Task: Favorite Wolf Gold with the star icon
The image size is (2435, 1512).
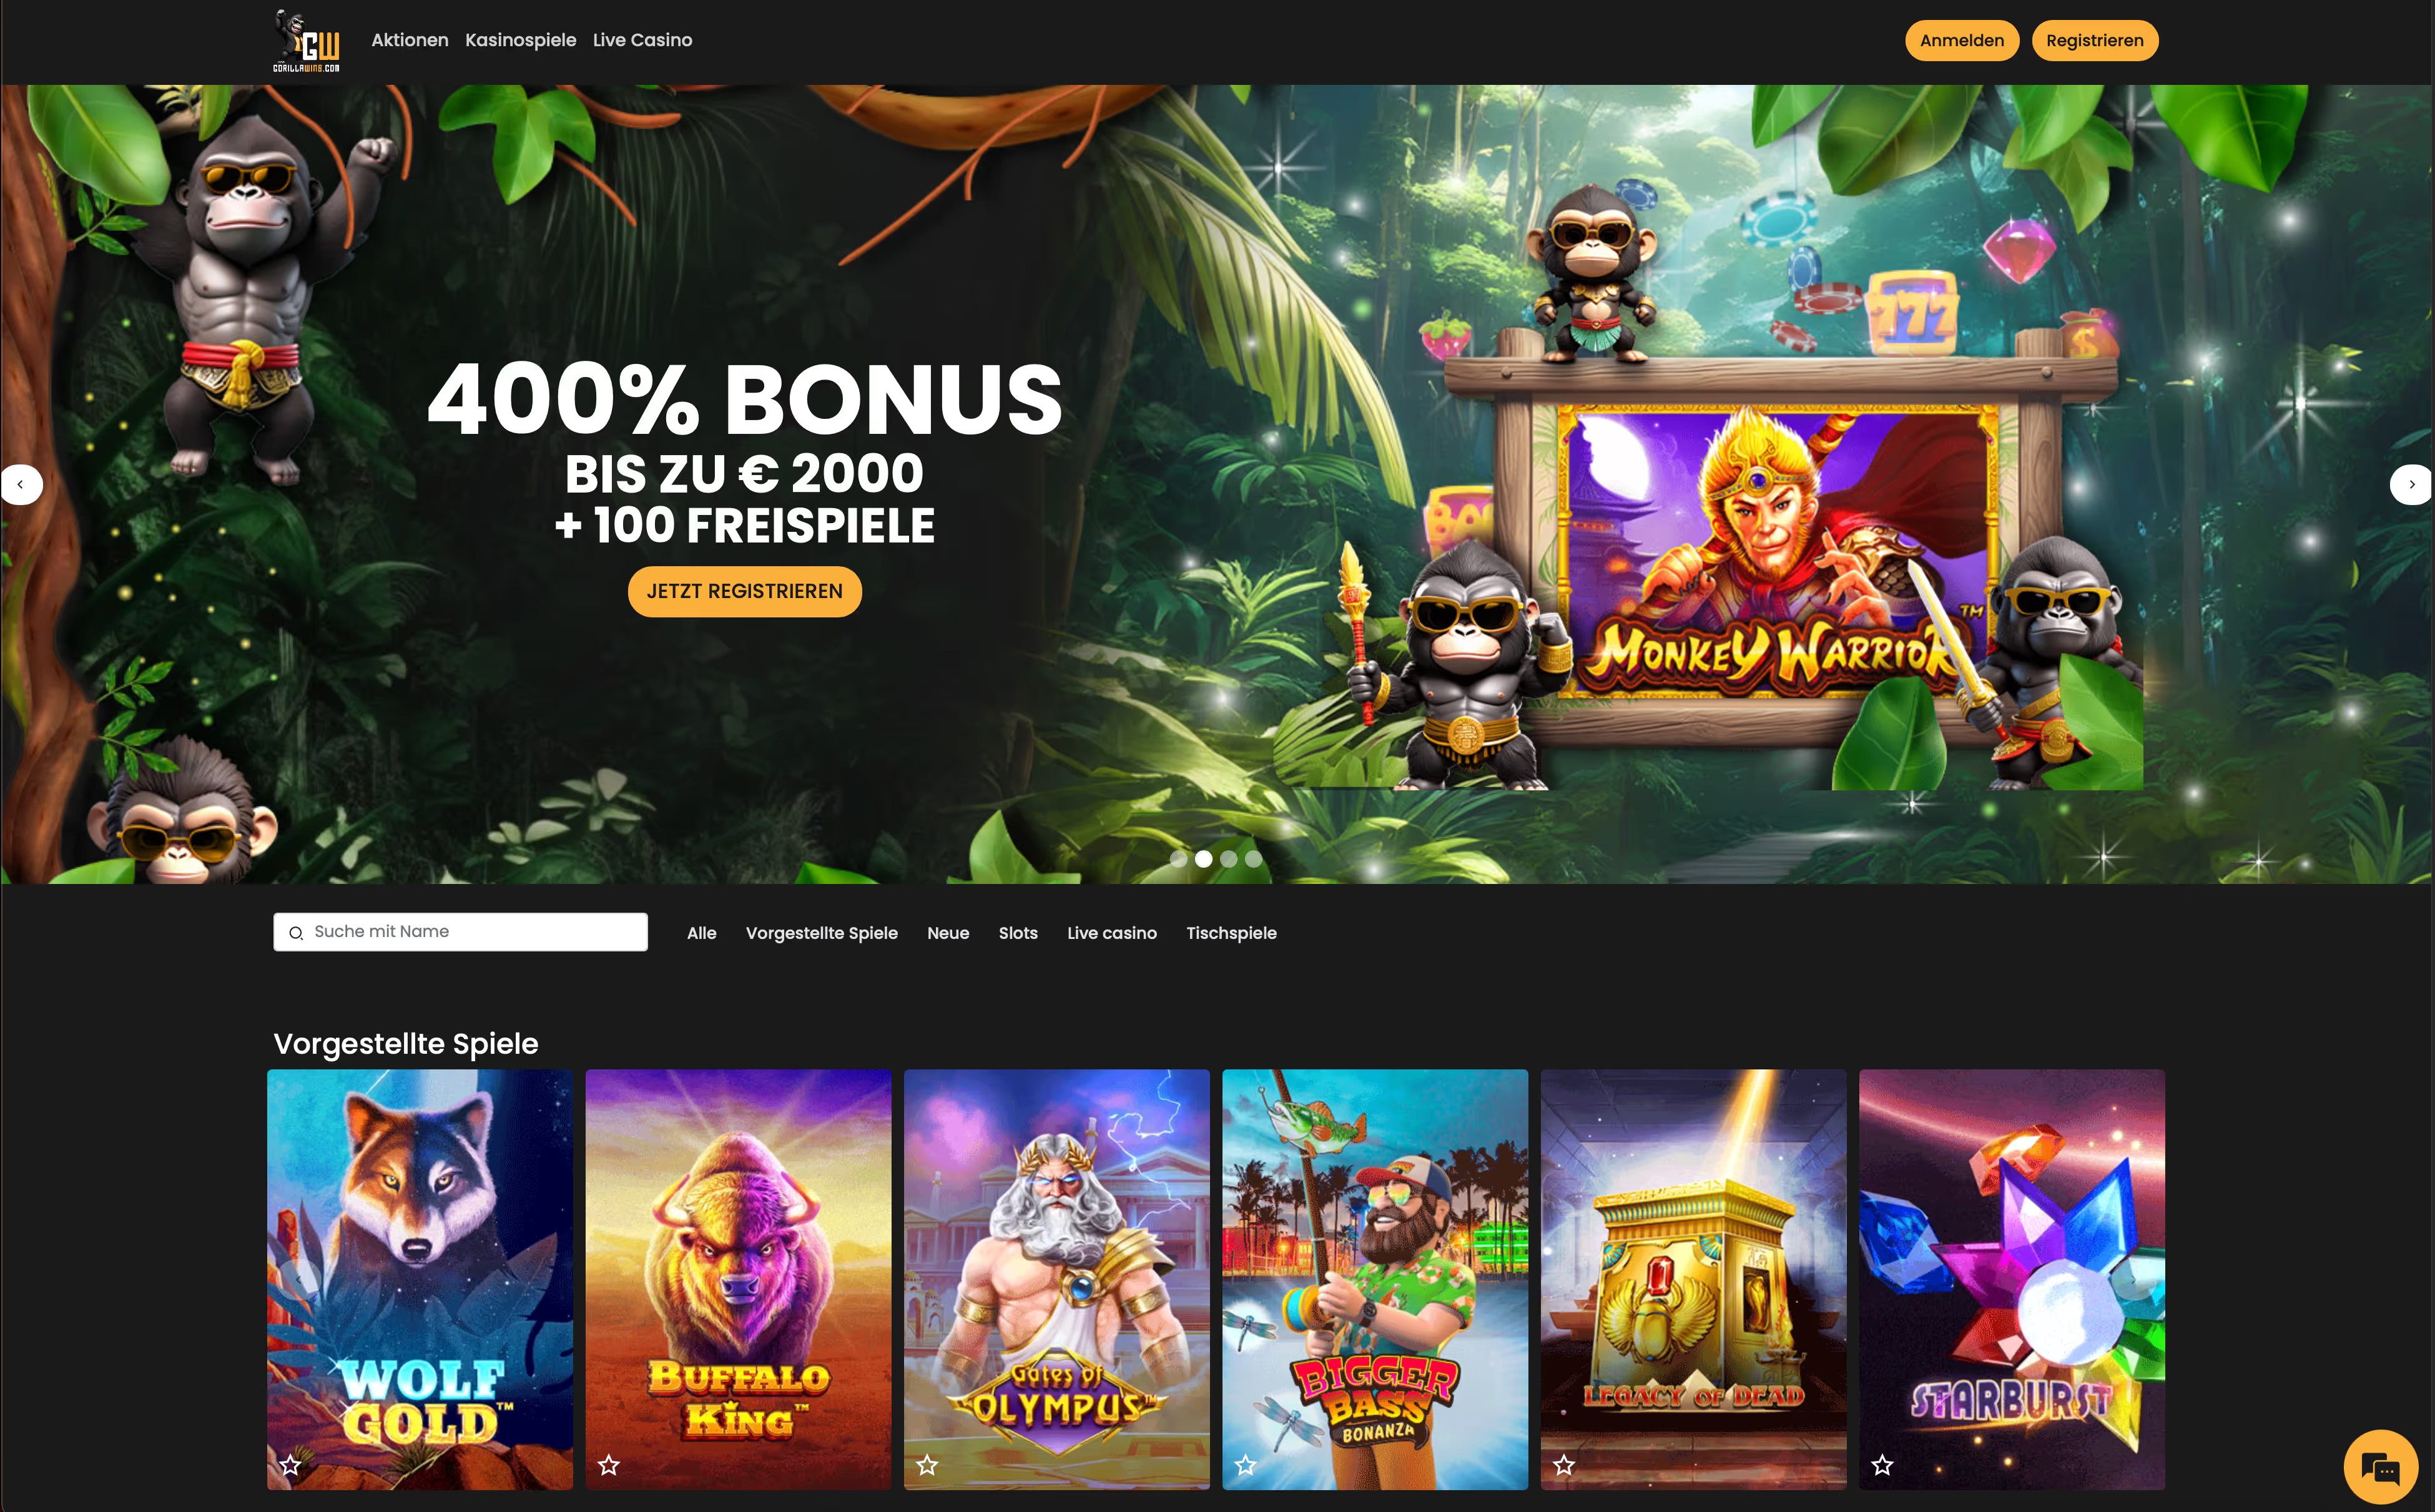Action: pyautogui.click(x=291, y=1465)
